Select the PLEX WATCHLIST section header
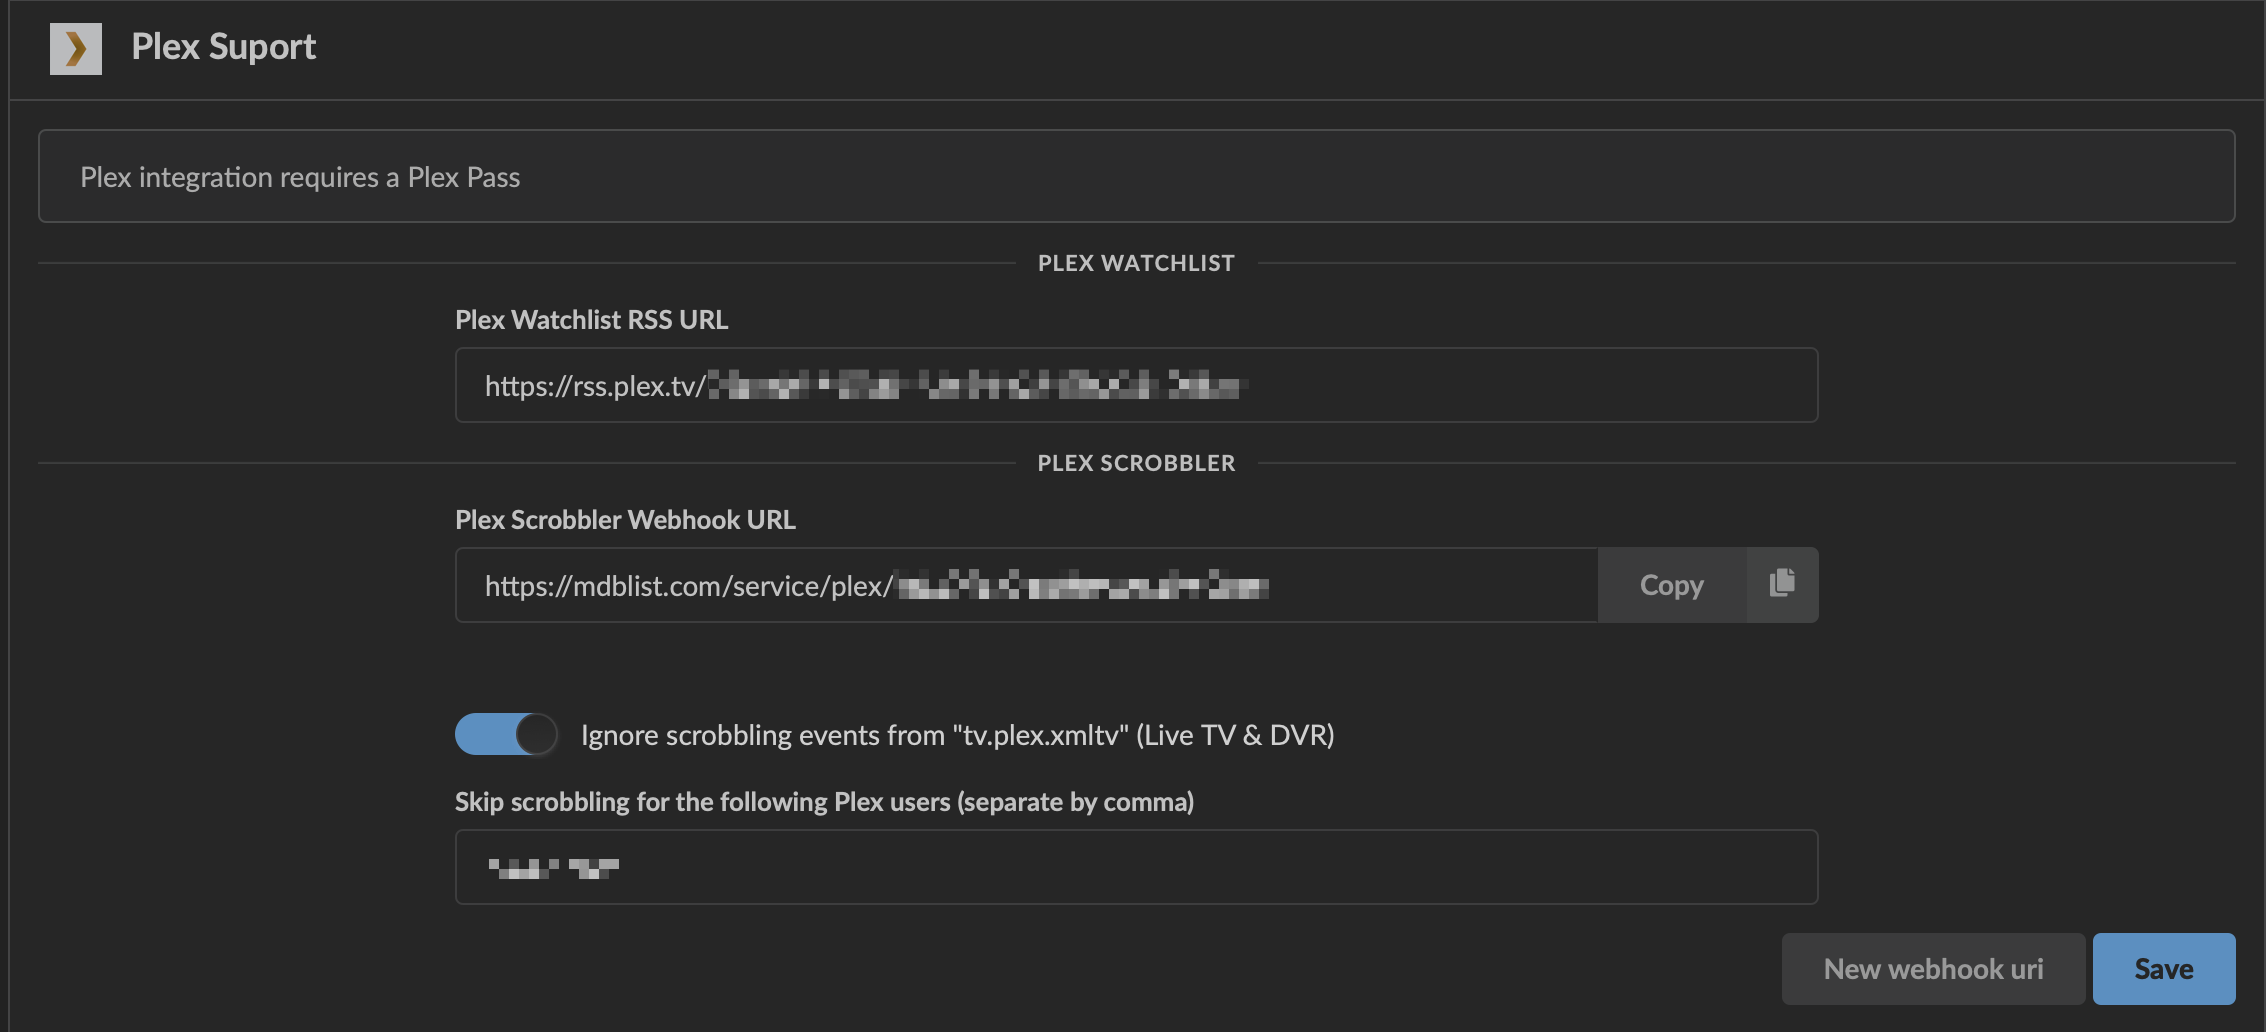 (1136, 263)
